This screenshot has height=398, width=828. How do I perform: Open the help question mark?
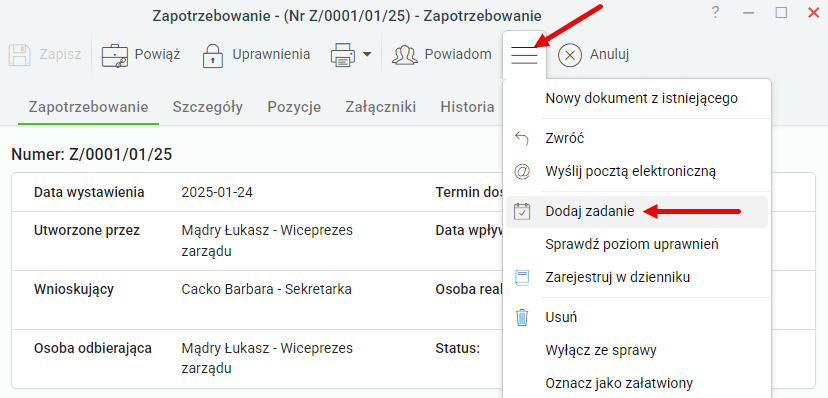click(x=716, y=13)
